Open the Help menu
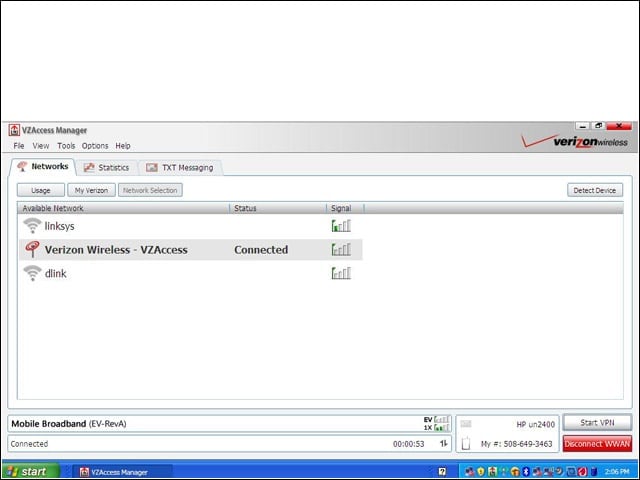The image size is (640, 480). click(x=123, y=146)
